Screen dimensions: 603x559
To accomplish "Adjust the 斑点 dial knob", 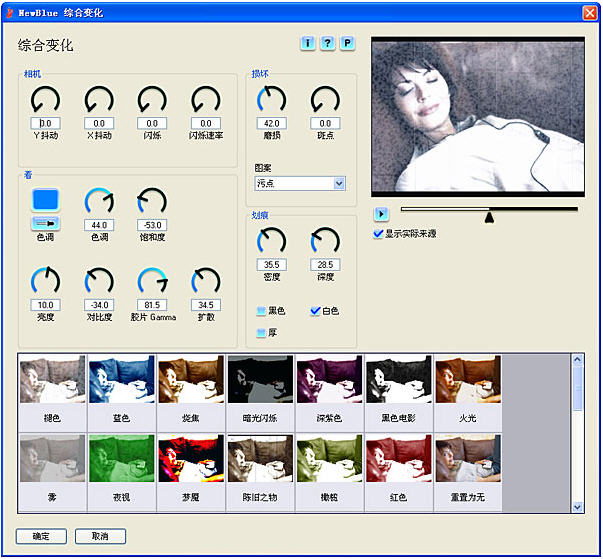I will coord(325,100).
